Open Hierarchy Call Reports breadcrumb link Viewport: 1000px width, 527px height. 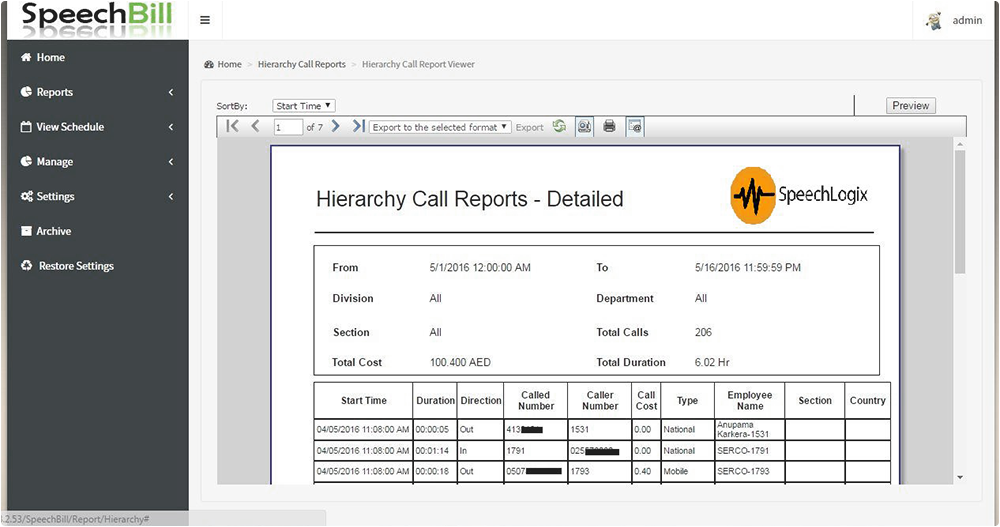coord(301,64)
